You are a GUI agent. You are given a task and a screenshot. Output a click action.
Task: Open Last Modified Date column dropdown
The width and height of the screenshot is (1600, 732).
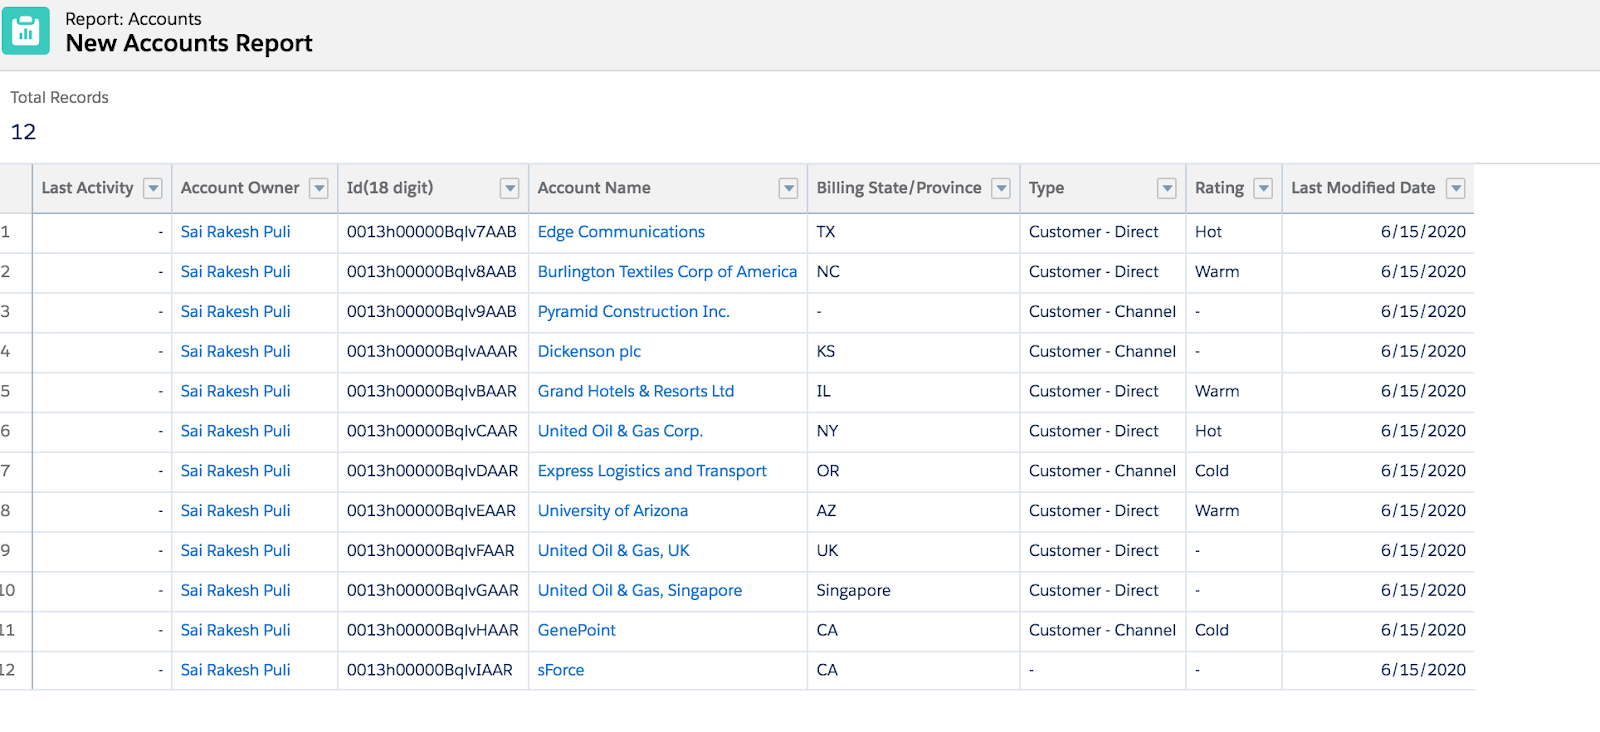click(1456, 188)
